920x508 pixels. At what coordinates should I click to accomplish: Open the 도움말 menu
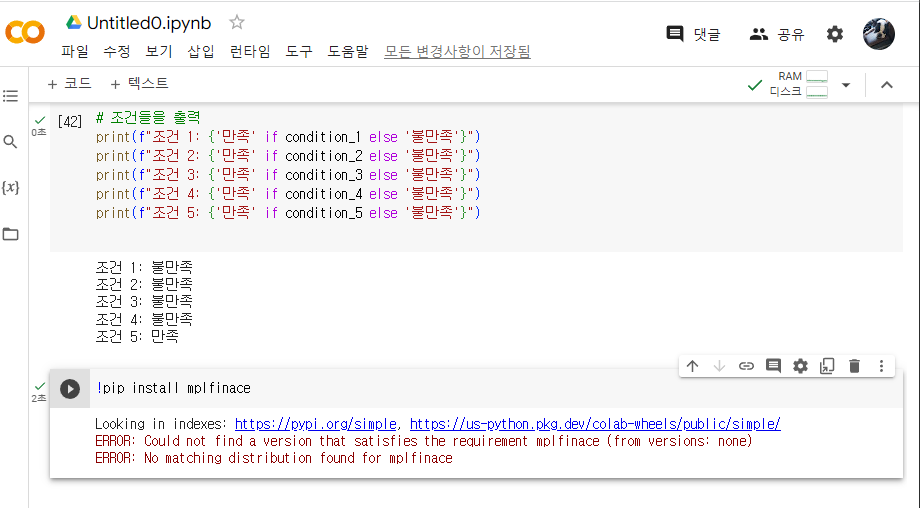[348, 52]
